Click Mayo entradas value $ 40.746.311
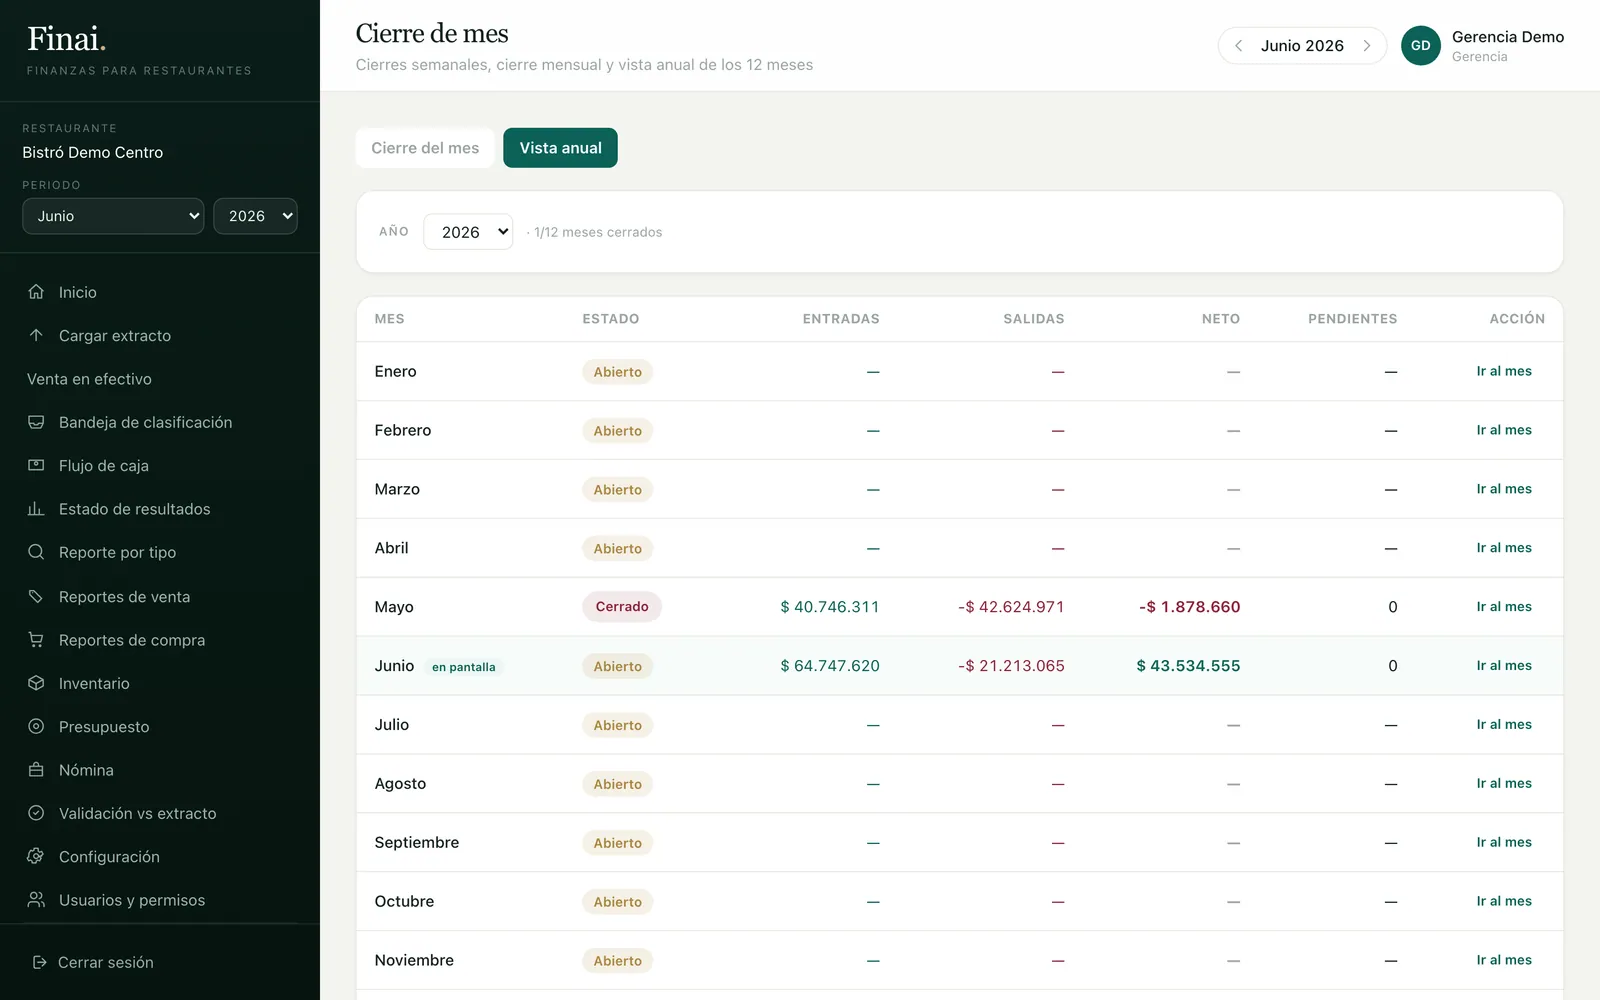1600x1000 pixels. 830,607
